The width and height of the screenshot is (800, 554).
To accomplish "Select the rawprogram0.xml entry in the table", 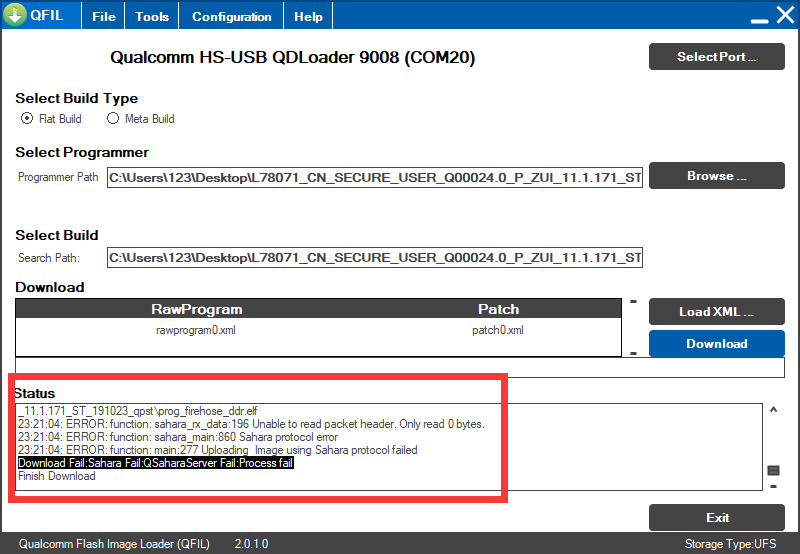I will click(196, 330).
